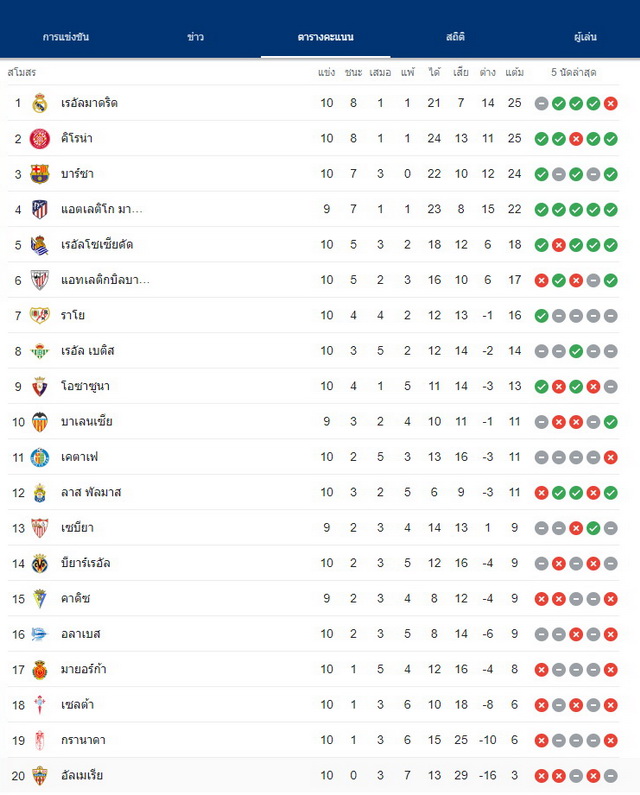Select the ผู้เล่น players tab
Viewport: 640px width, 795px height.
click(585, 37)
